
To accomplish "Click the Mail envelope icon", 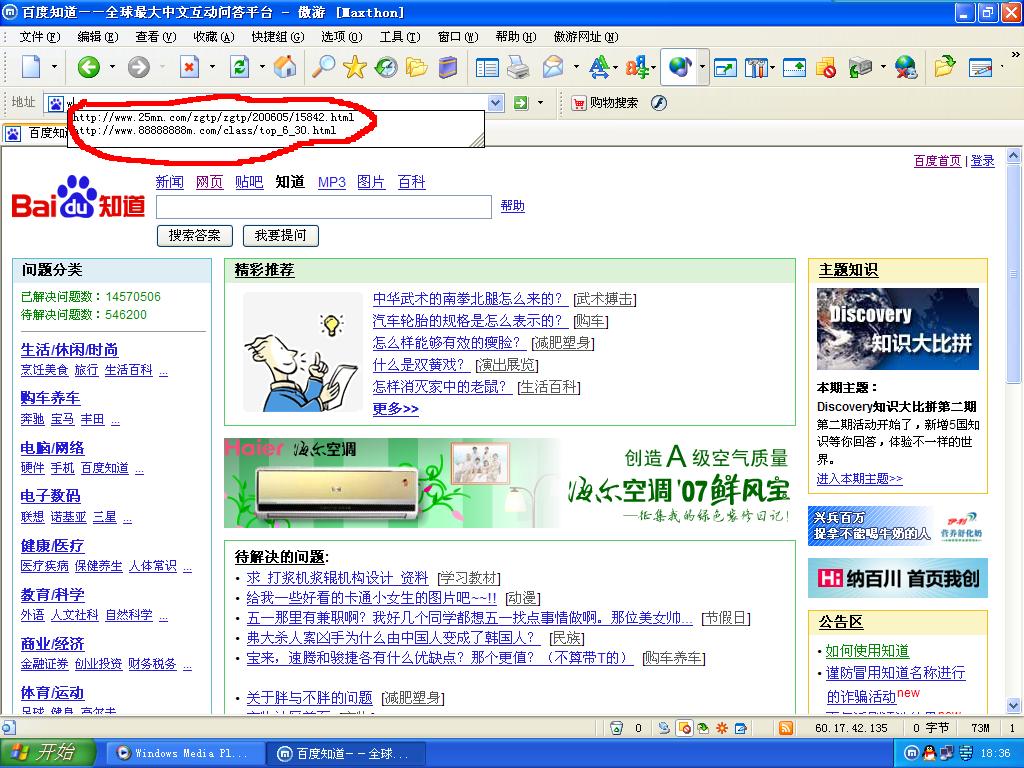I will [x=552, y=67].
